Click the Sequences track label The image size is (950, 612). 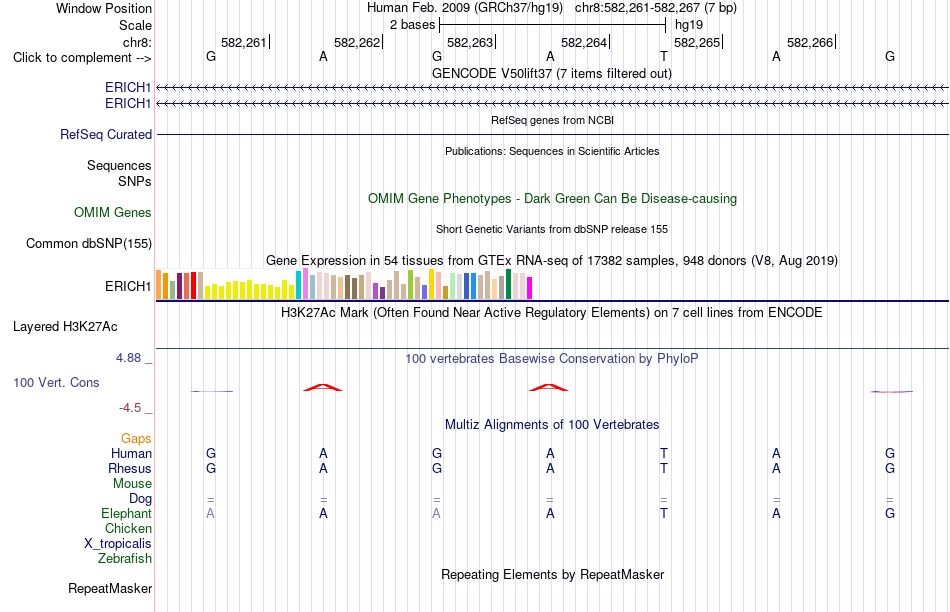(x=119, y=165)
